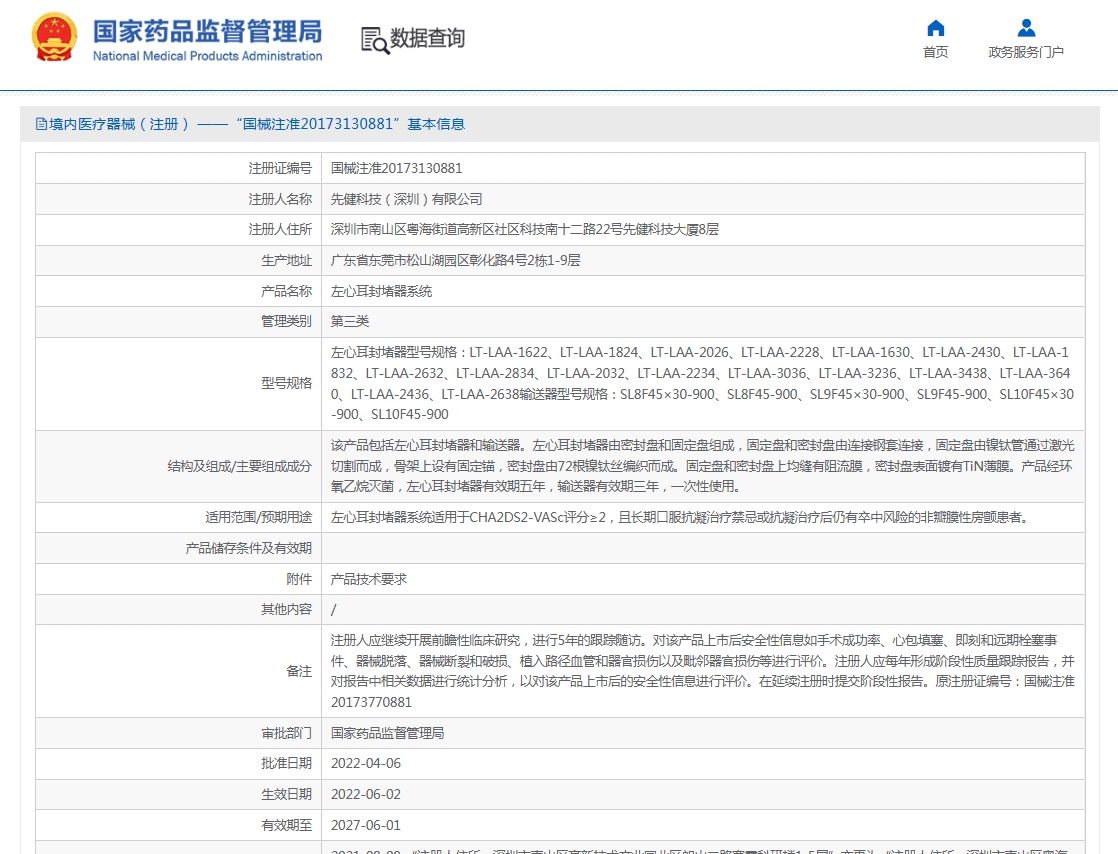Click the 首页 link text

click(935, 52)
